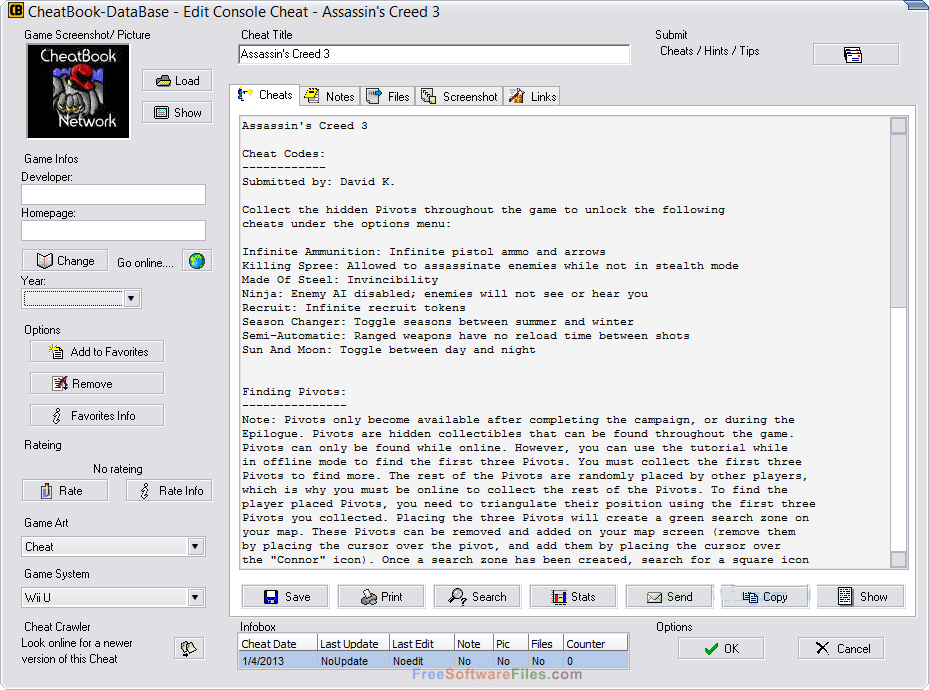Click the Show button beside Copy
Viewport: 929px width, 690px height.
[x=861, y=596]
